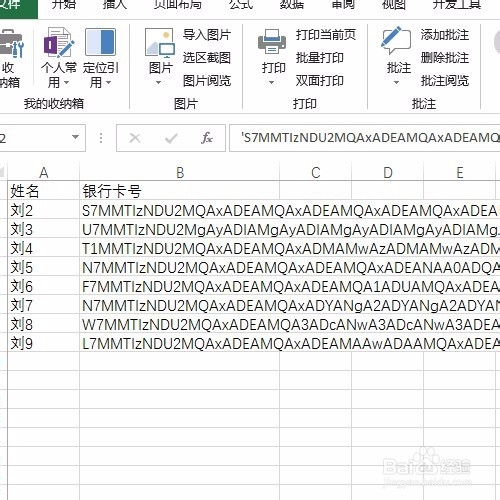Select cell containing 刘9
This screenshot has height=500, width=500.
pyautogui.click(x=43, y=343)
